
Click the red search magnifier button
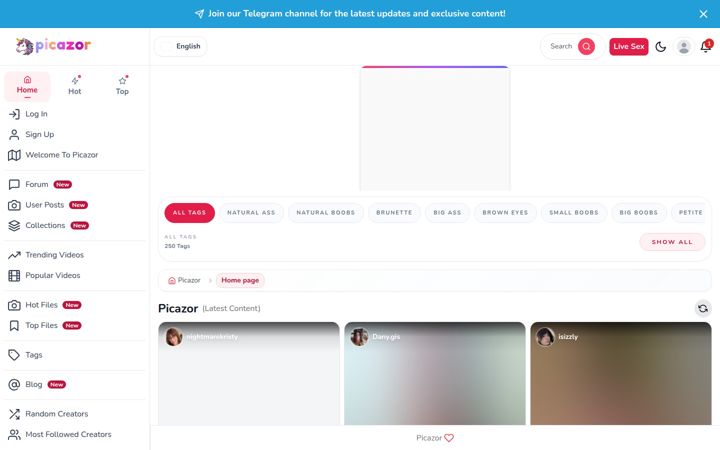click(x=586, y=46)
